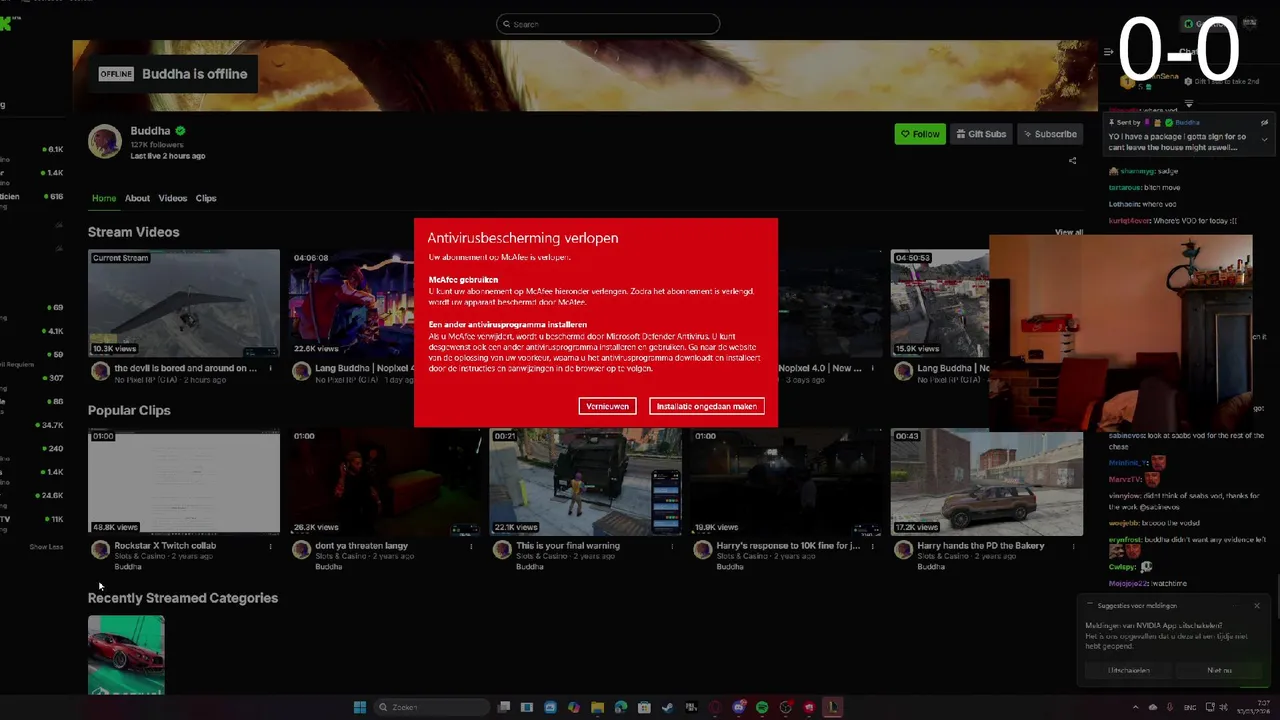Image resolution: width=1280 pixels, height=720 pixels.
Task: Play This is your final warning clip
Action: [x=585, y=483]
